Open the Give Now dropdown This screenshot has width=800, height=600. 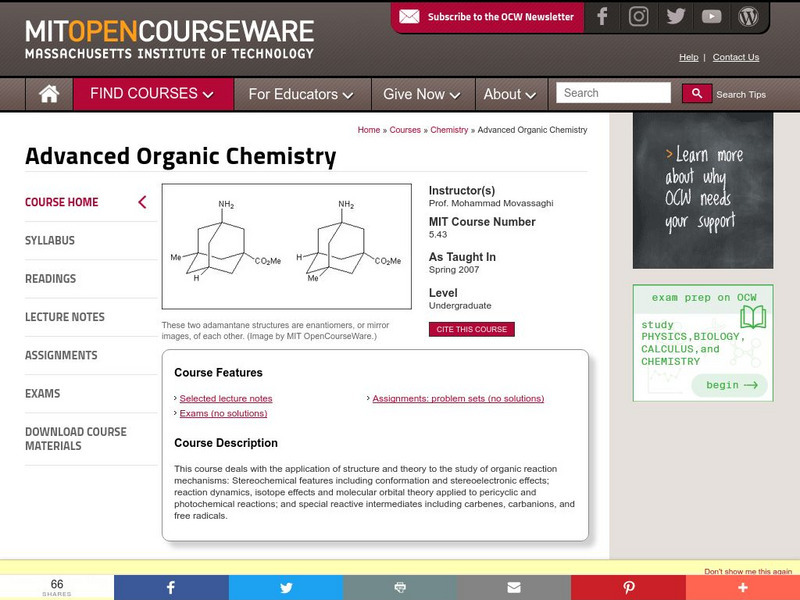pyautogui.click(x=423, y=94)
